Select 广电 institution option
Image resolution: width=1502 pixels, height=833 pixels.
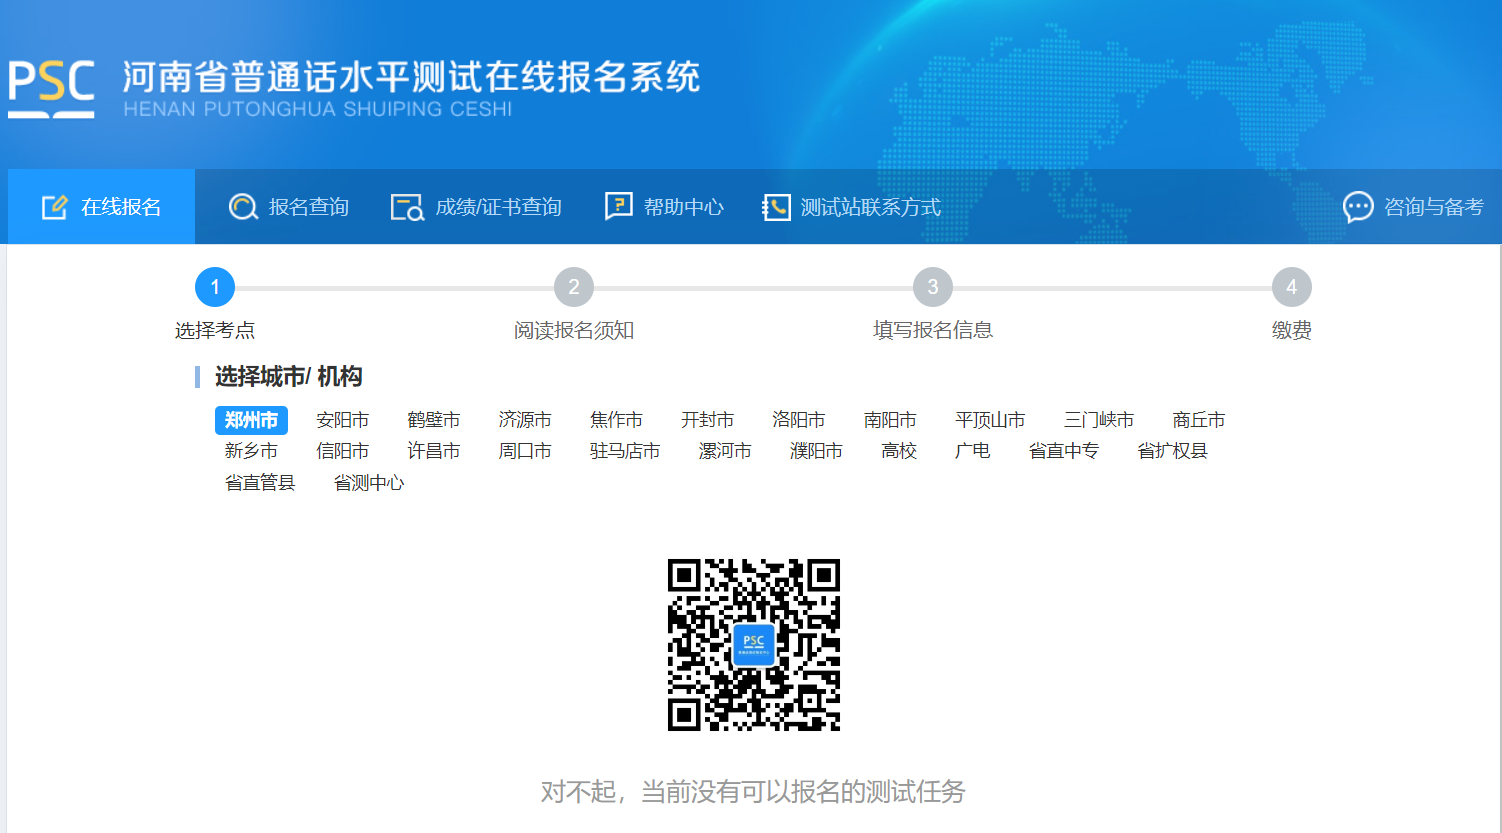tap(972, 451)
